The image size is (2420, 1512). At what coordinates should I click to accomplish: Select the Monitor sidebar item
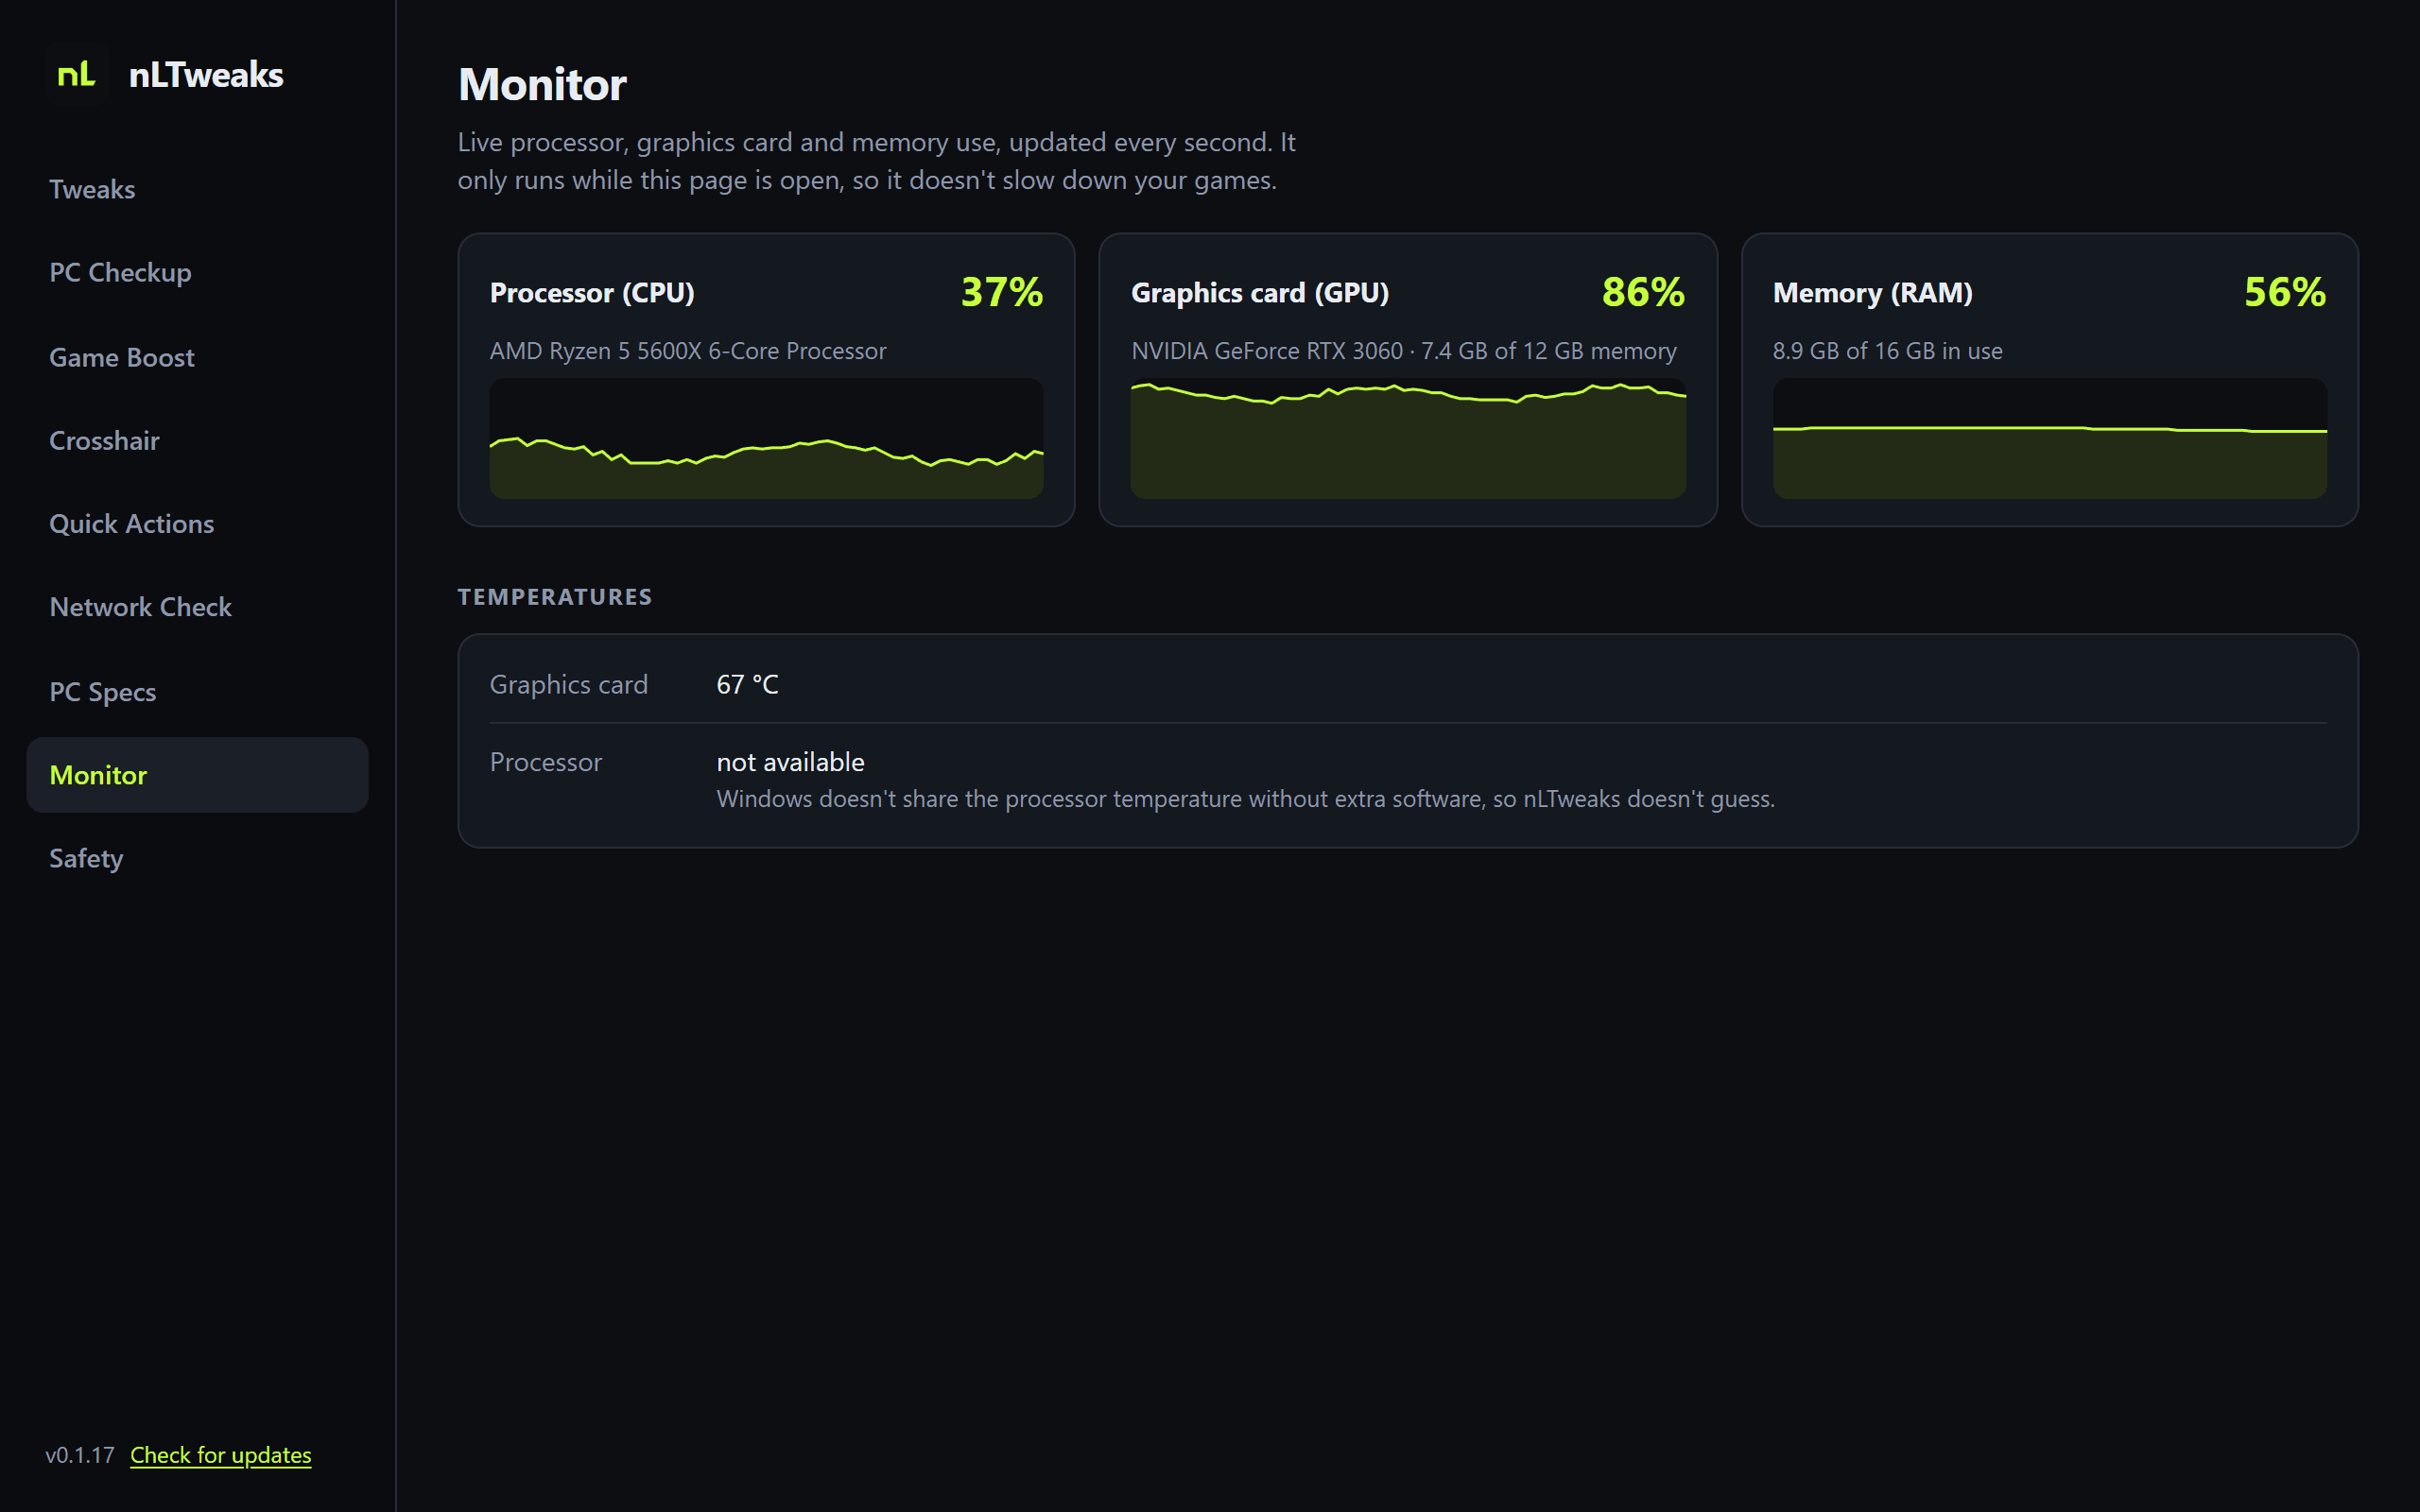coord(197,775)
